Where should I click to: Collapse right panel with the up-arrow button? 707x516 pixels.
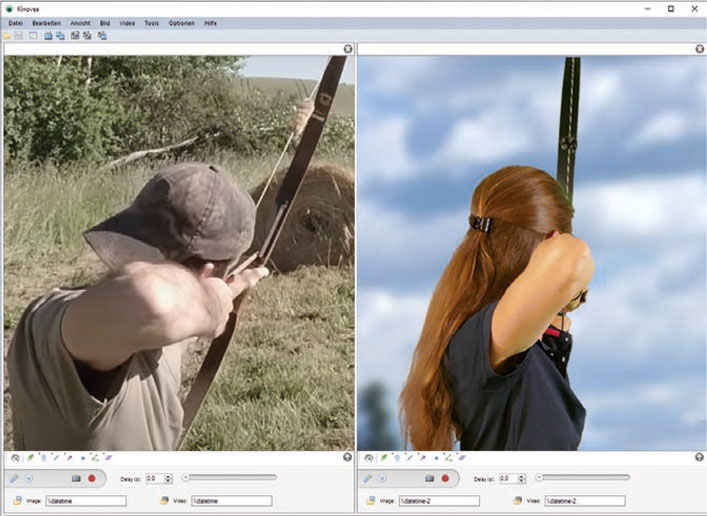point(700,457)
